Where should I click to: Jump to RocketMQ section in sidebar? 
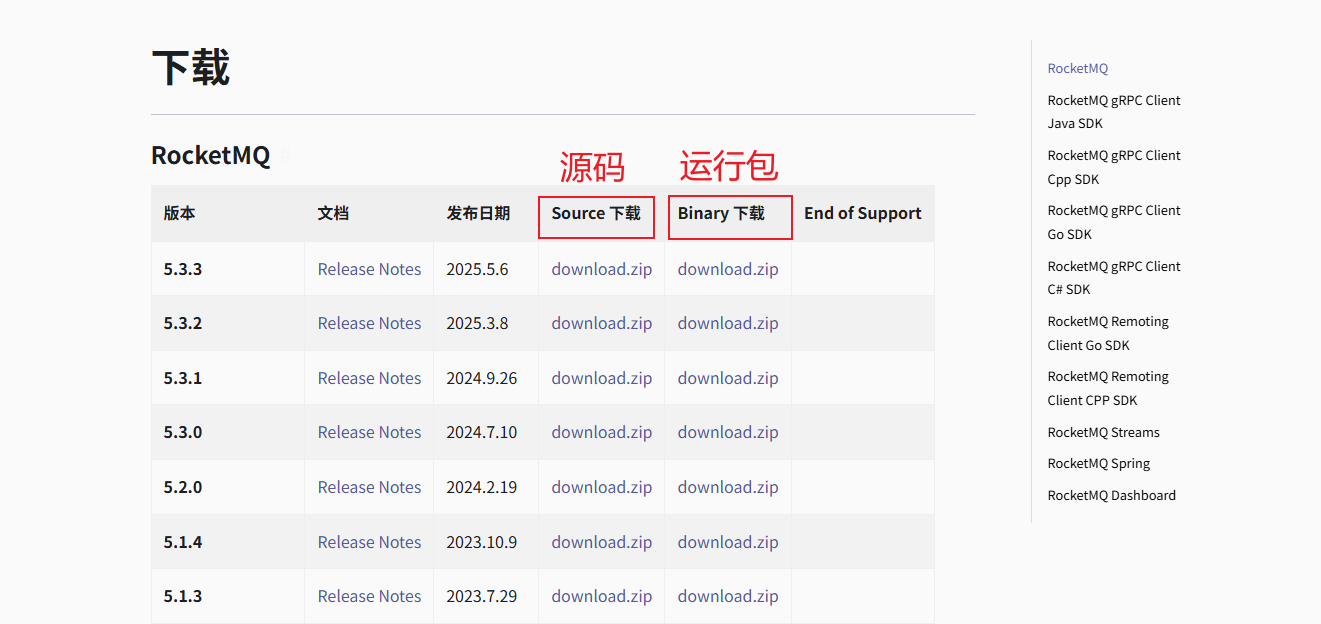(1078, 68)
